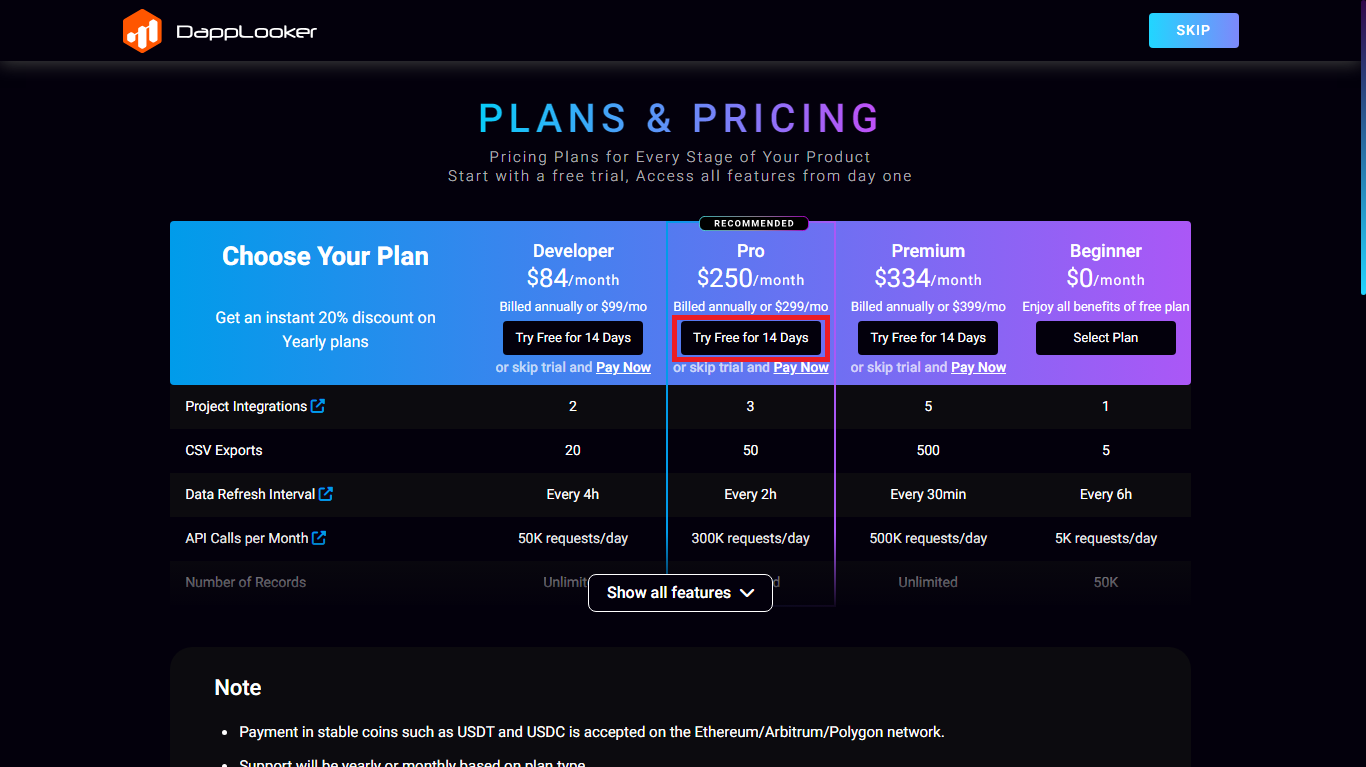Image resolution: width=1366 pixels, height=767 pixels.
Task: Click Pay Now under the Developer plan
Action: pyautogui.click(x=623, y=367)
